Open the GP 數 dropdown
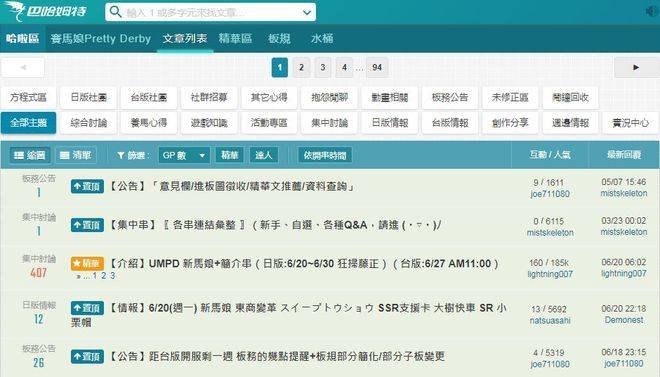 click(x=184, y=155)
